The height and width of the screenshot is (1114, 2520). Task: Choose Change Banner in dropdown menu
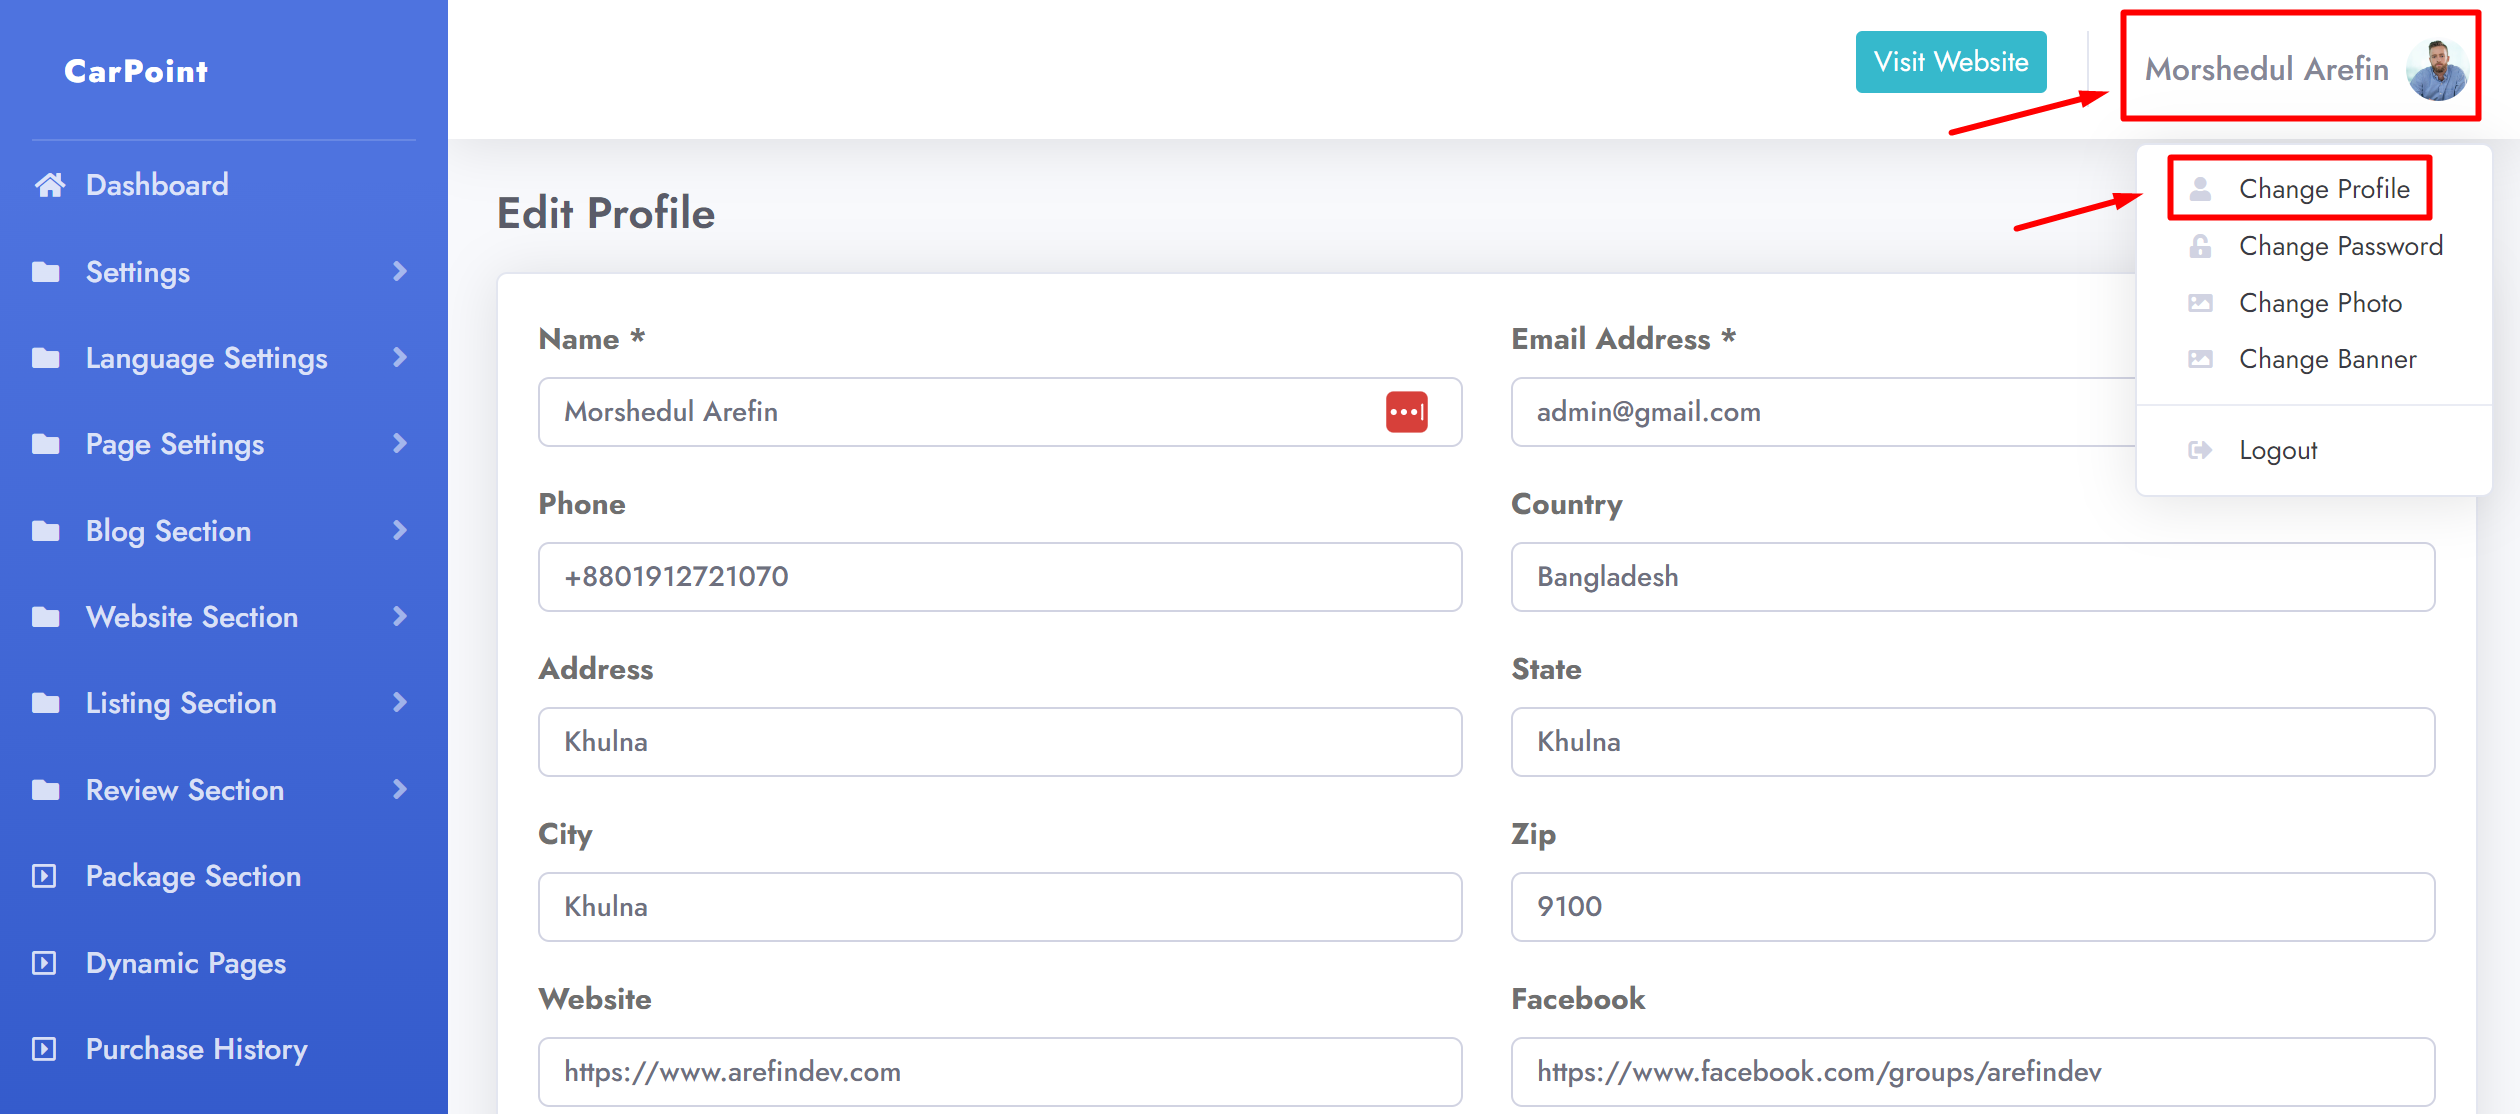pos(2327,359)
